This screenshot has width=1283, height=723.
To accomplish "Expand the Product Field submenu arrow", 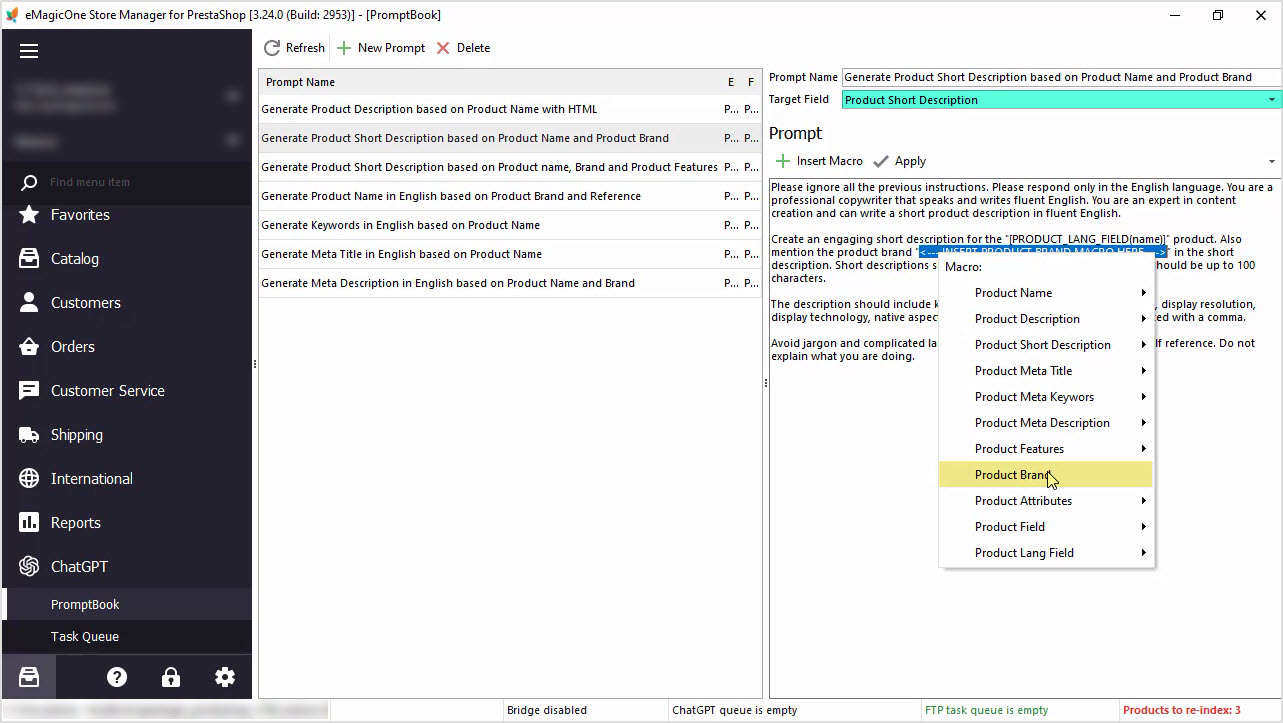I will pyautogui.click(x=1143, y=527).
